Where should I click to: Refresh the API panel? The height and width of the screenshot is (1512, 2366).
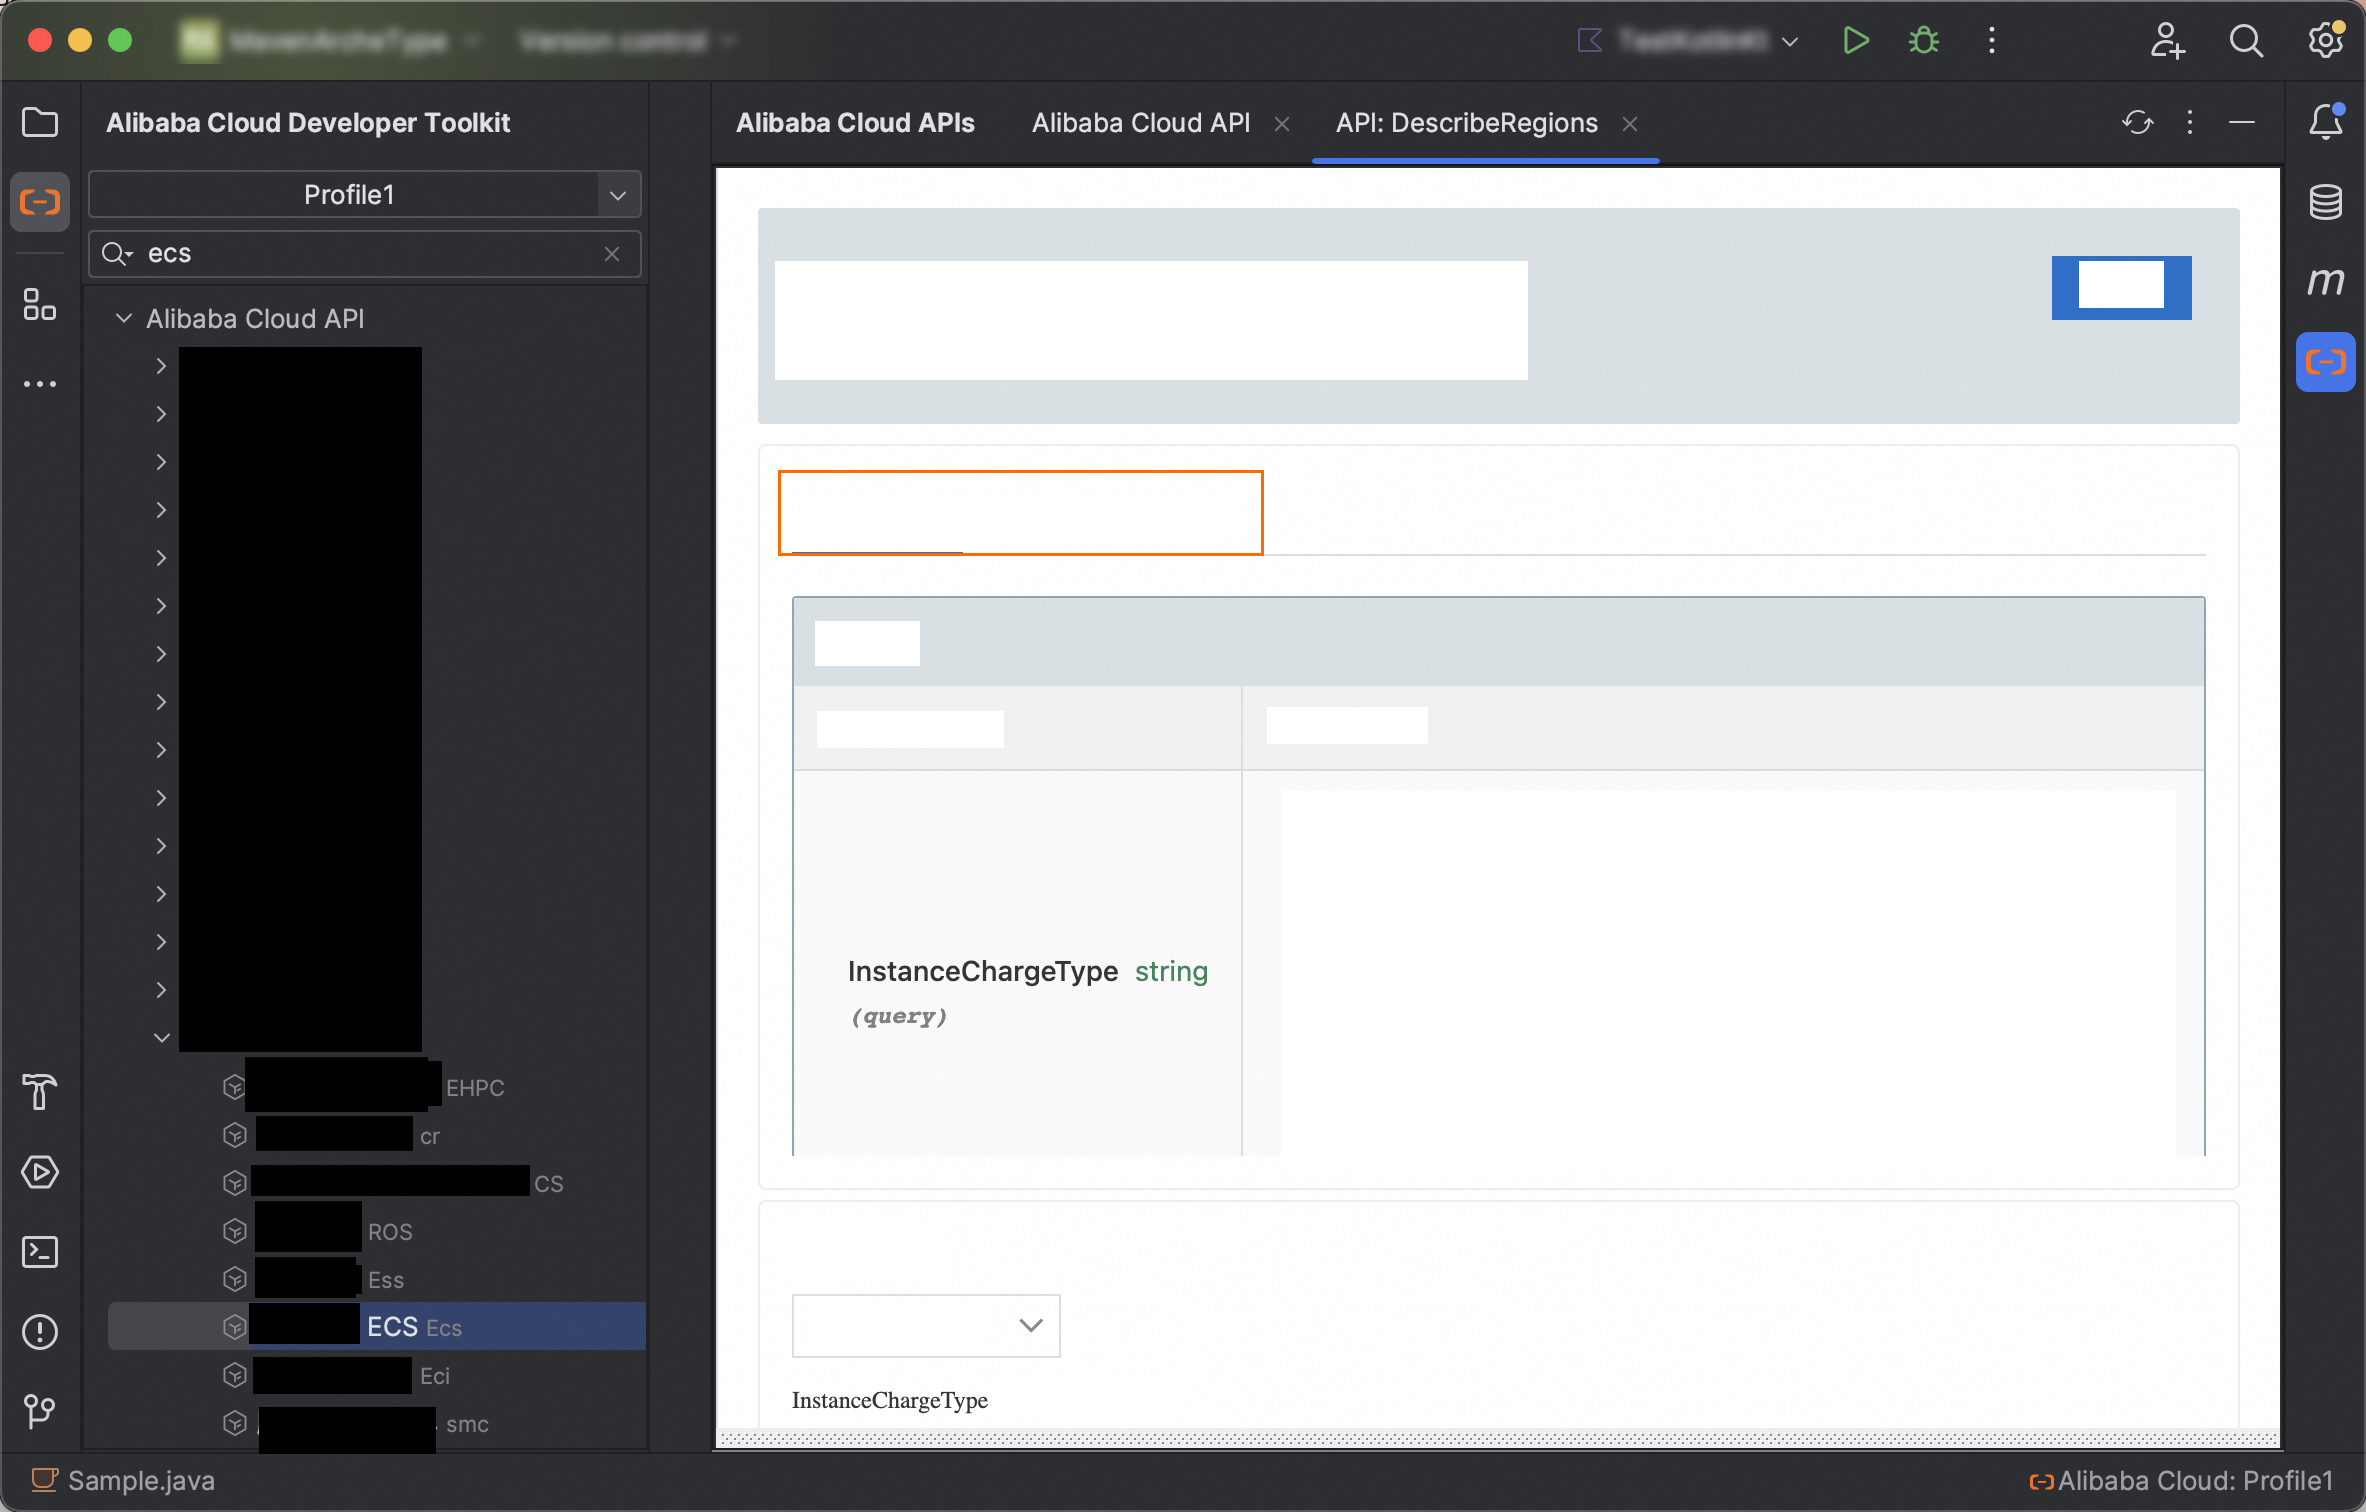pyautogui.click(x=2138, y=122)
